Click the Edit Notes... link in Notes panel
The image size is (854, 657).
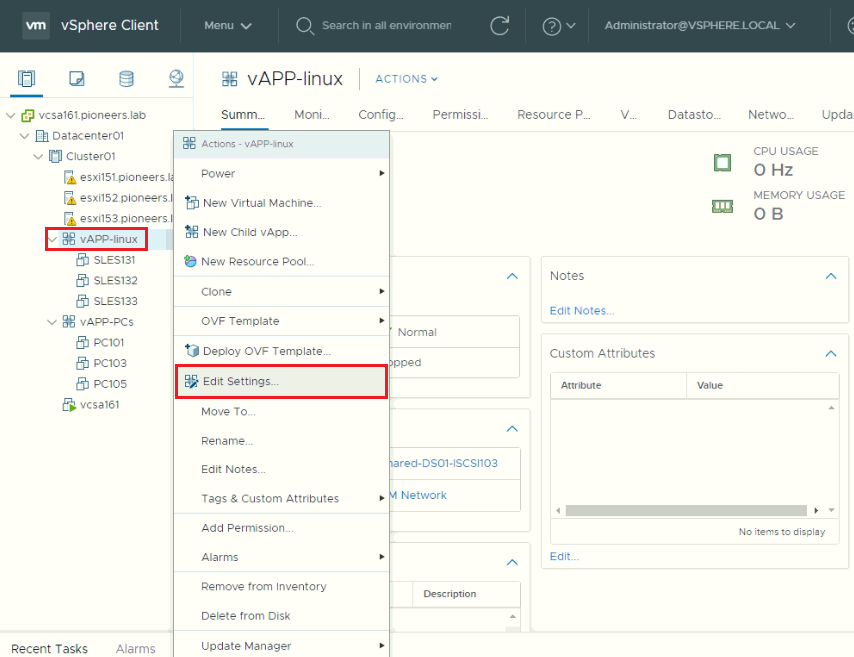(x=582, y=311)
